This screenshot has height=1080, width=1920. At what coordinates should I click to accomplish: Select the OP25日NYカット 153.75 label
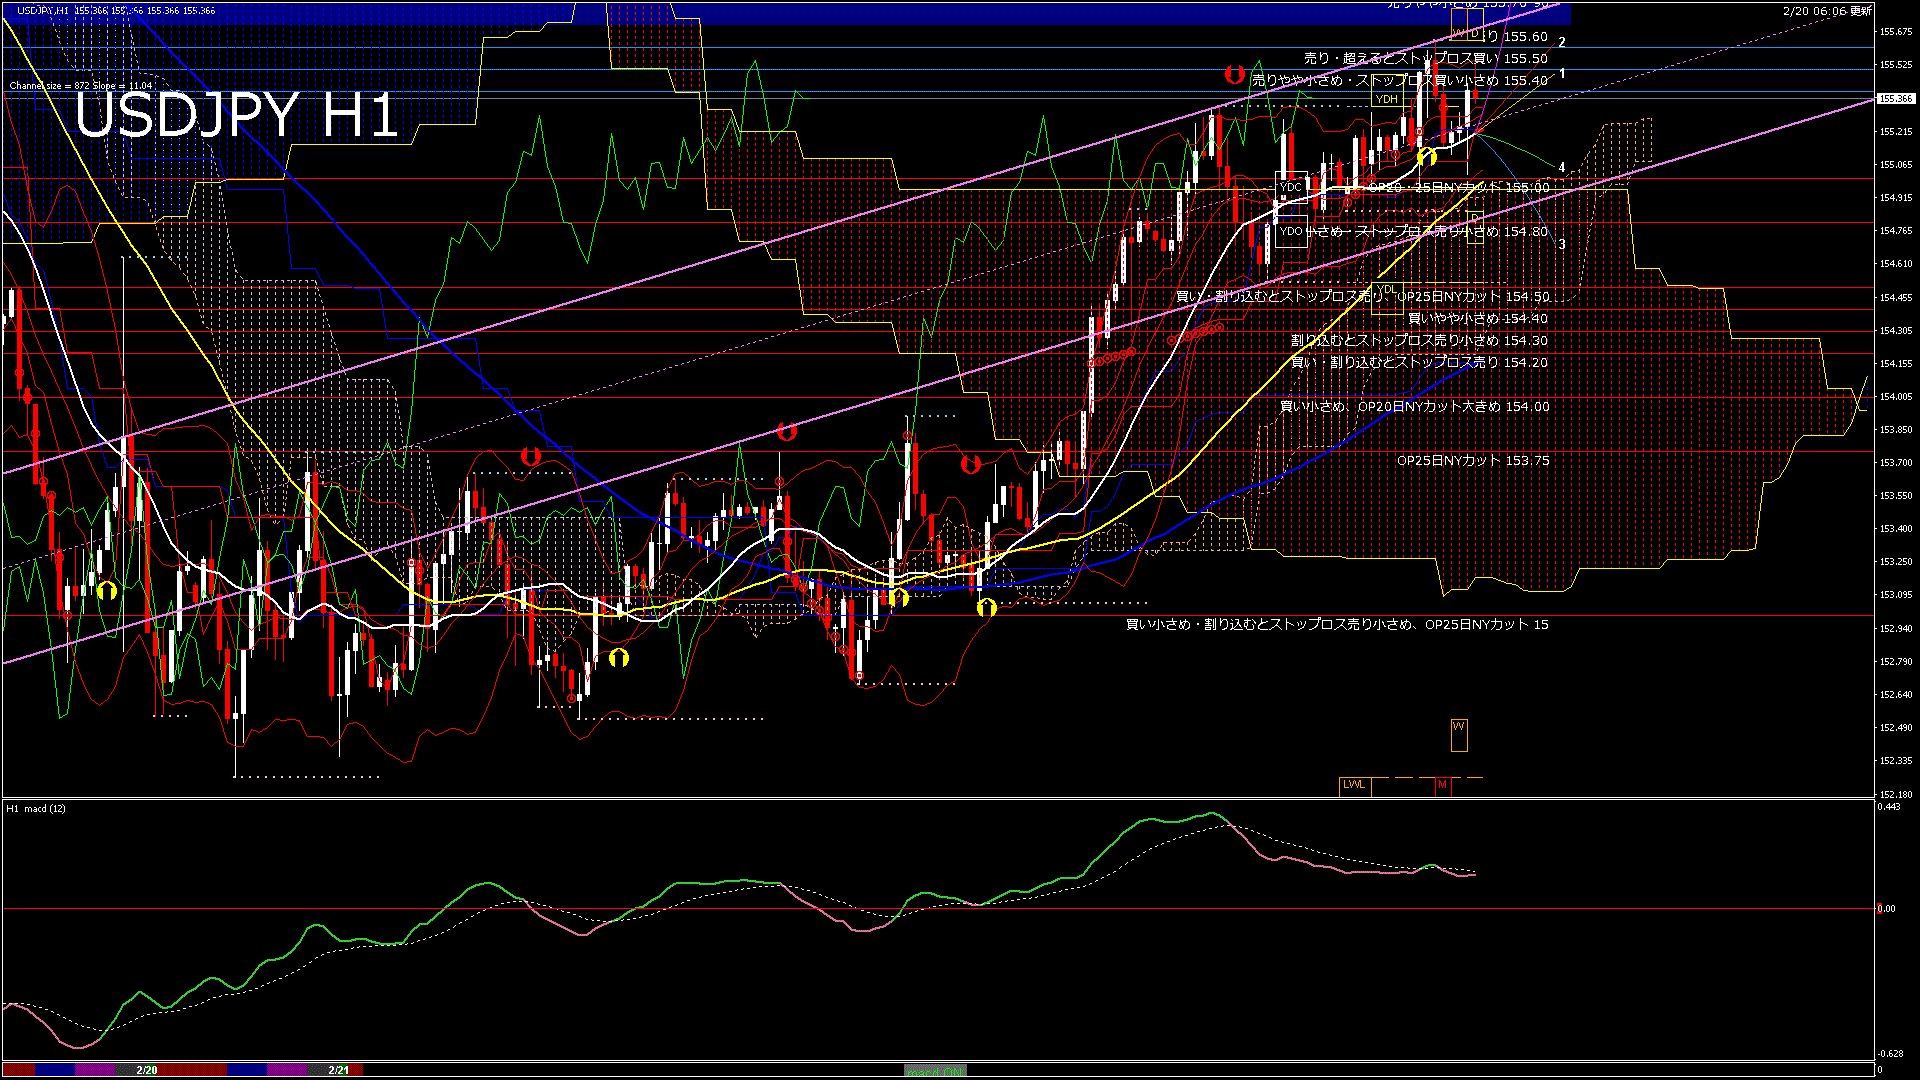1473,461
